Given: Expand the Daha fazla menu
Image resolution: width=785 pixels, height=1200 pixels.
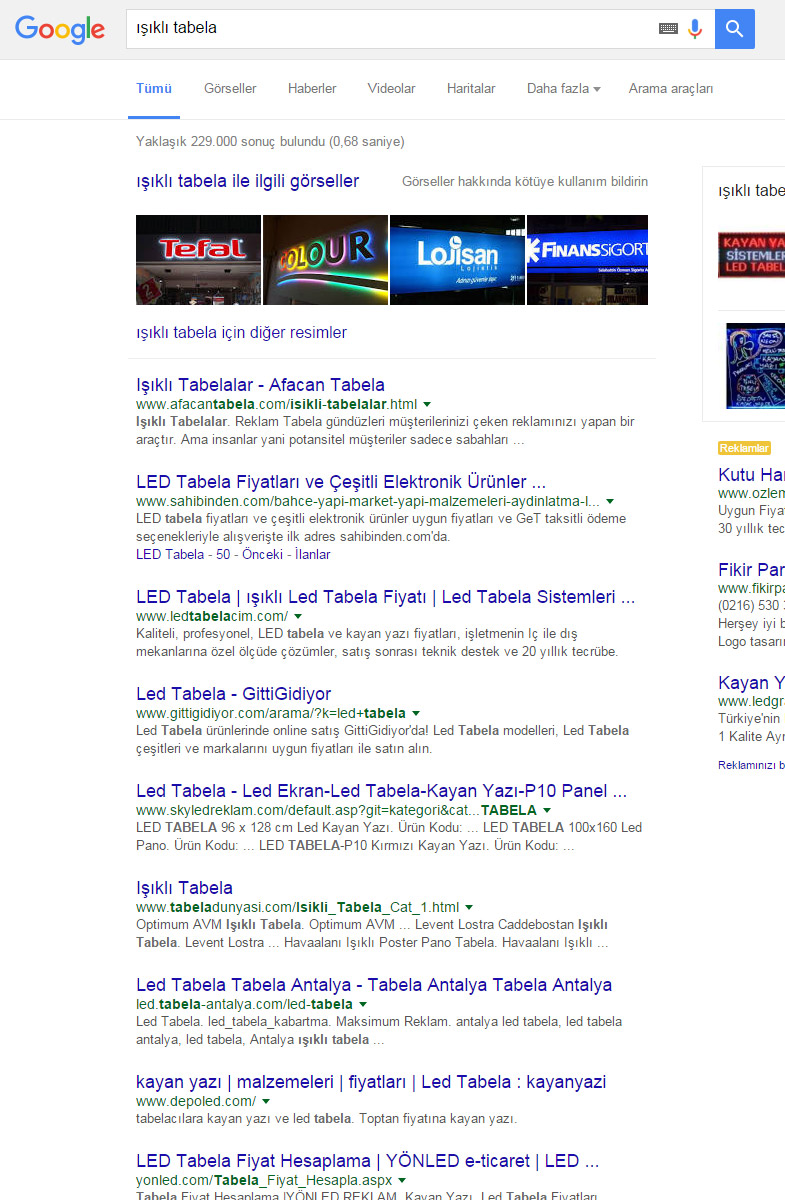Looking at the screenshot, I should click(564, 89).
